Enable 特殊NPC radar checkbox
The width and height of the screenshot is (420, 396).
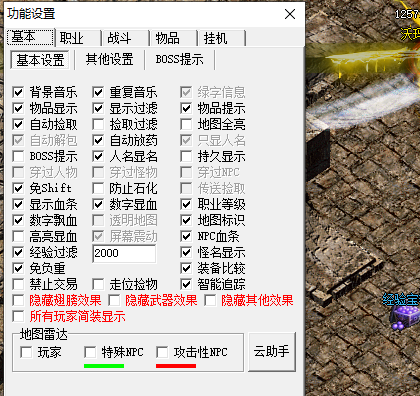click(90, 352)
